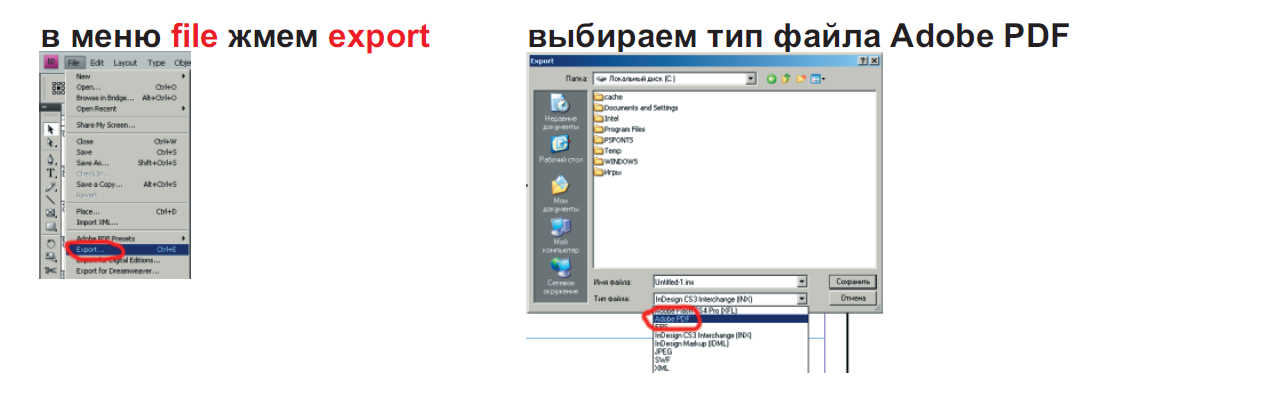Select InDesign Markup (IDML) file type
Viewport: 1288px width, 394px height.
[x=730, y=343]
